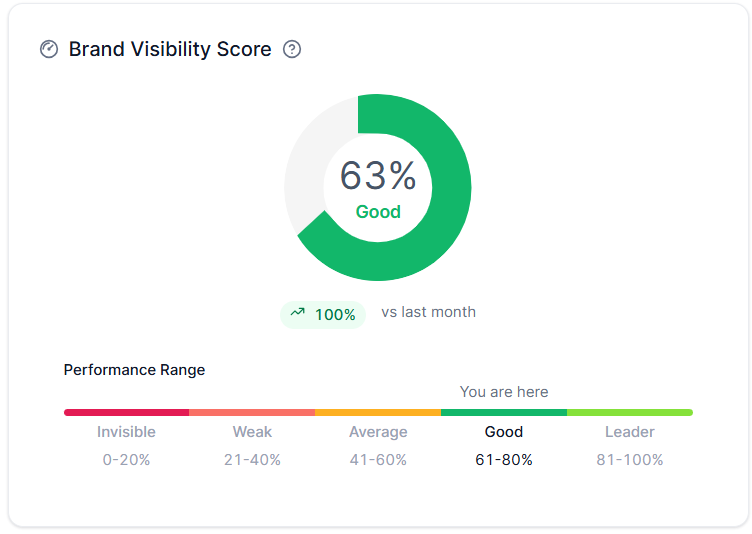752x534 pixels.
Task: Click the coral Weak range bar segment
Action: point(252,413)
